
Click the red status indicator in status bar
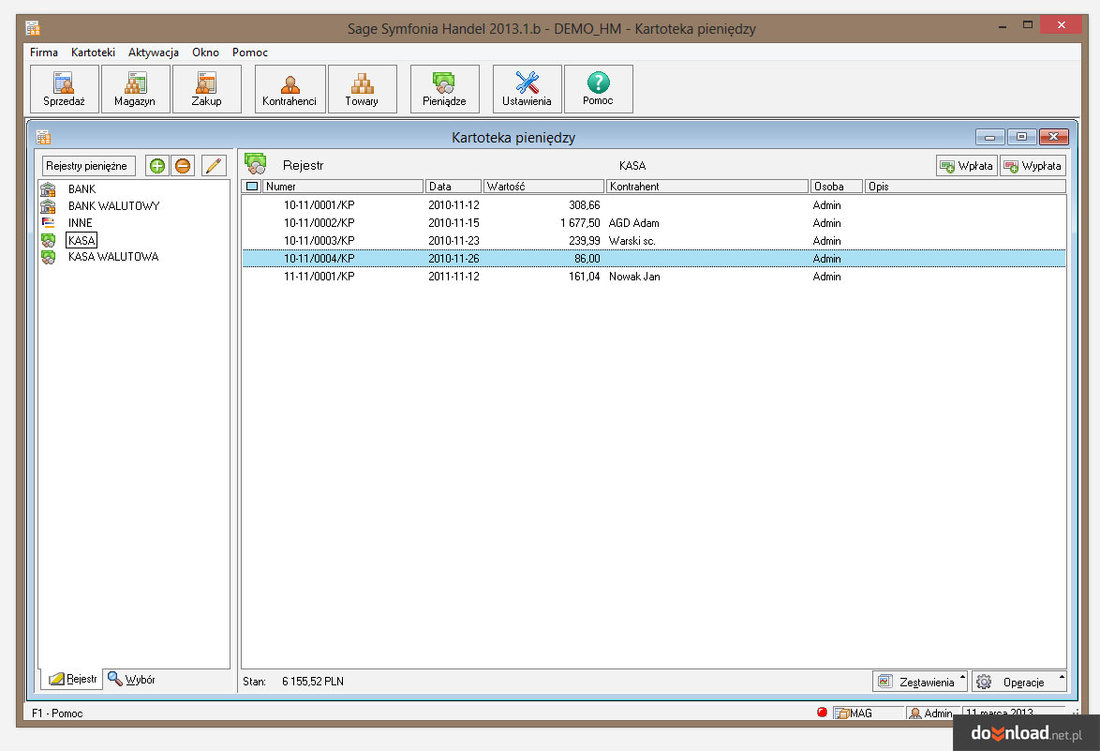click(822, 712)
